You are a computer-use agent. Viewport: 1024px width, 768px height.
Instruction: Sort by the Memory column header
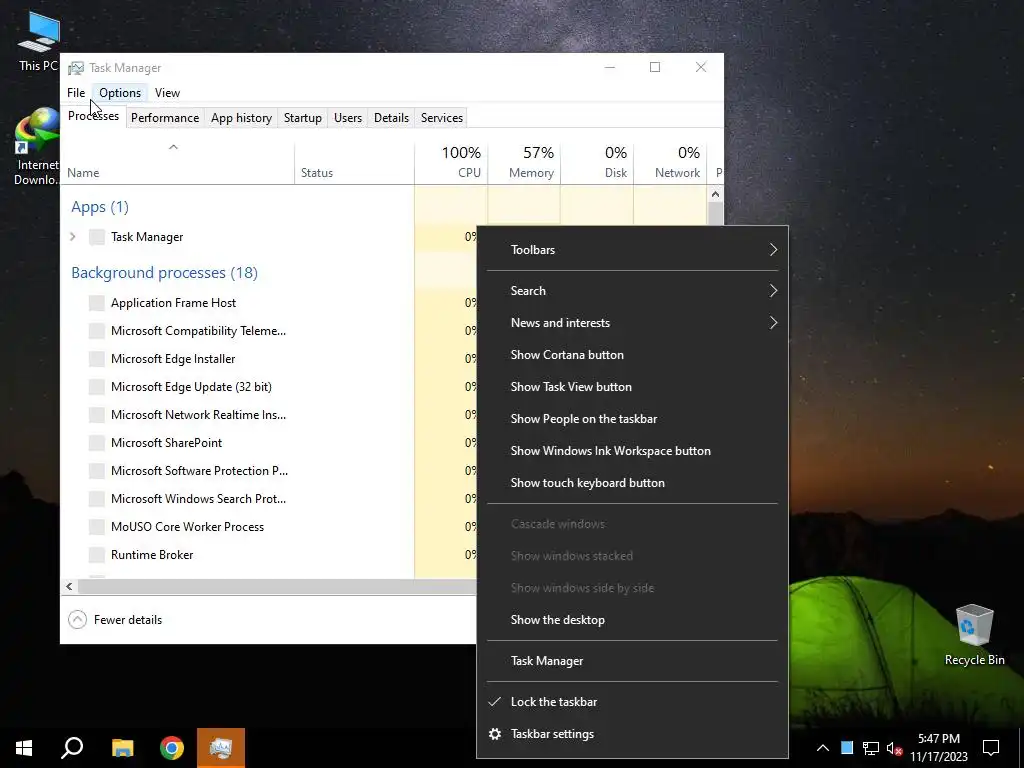point(524,163)
